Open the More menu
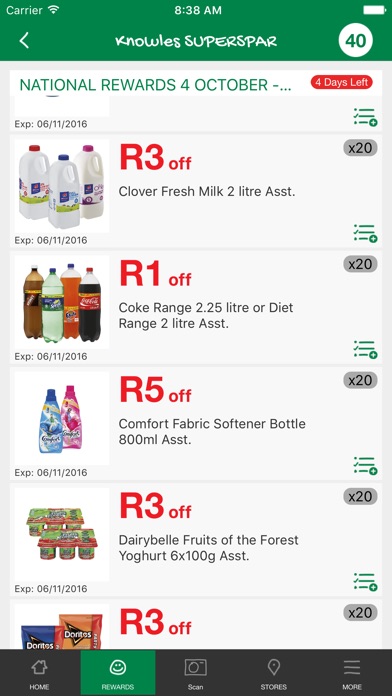The width and height of the screenshot is (392, 696). tap(352, 673)
